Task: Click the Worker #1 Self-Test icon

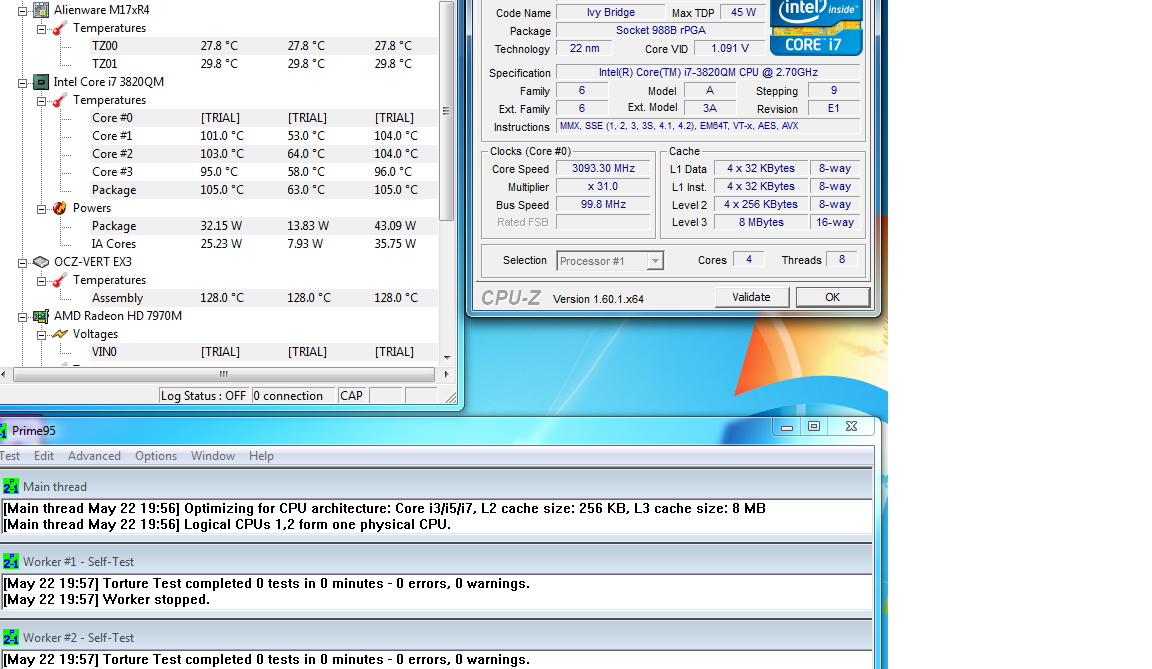Action: pyautogui.click(x=11, y=562)
